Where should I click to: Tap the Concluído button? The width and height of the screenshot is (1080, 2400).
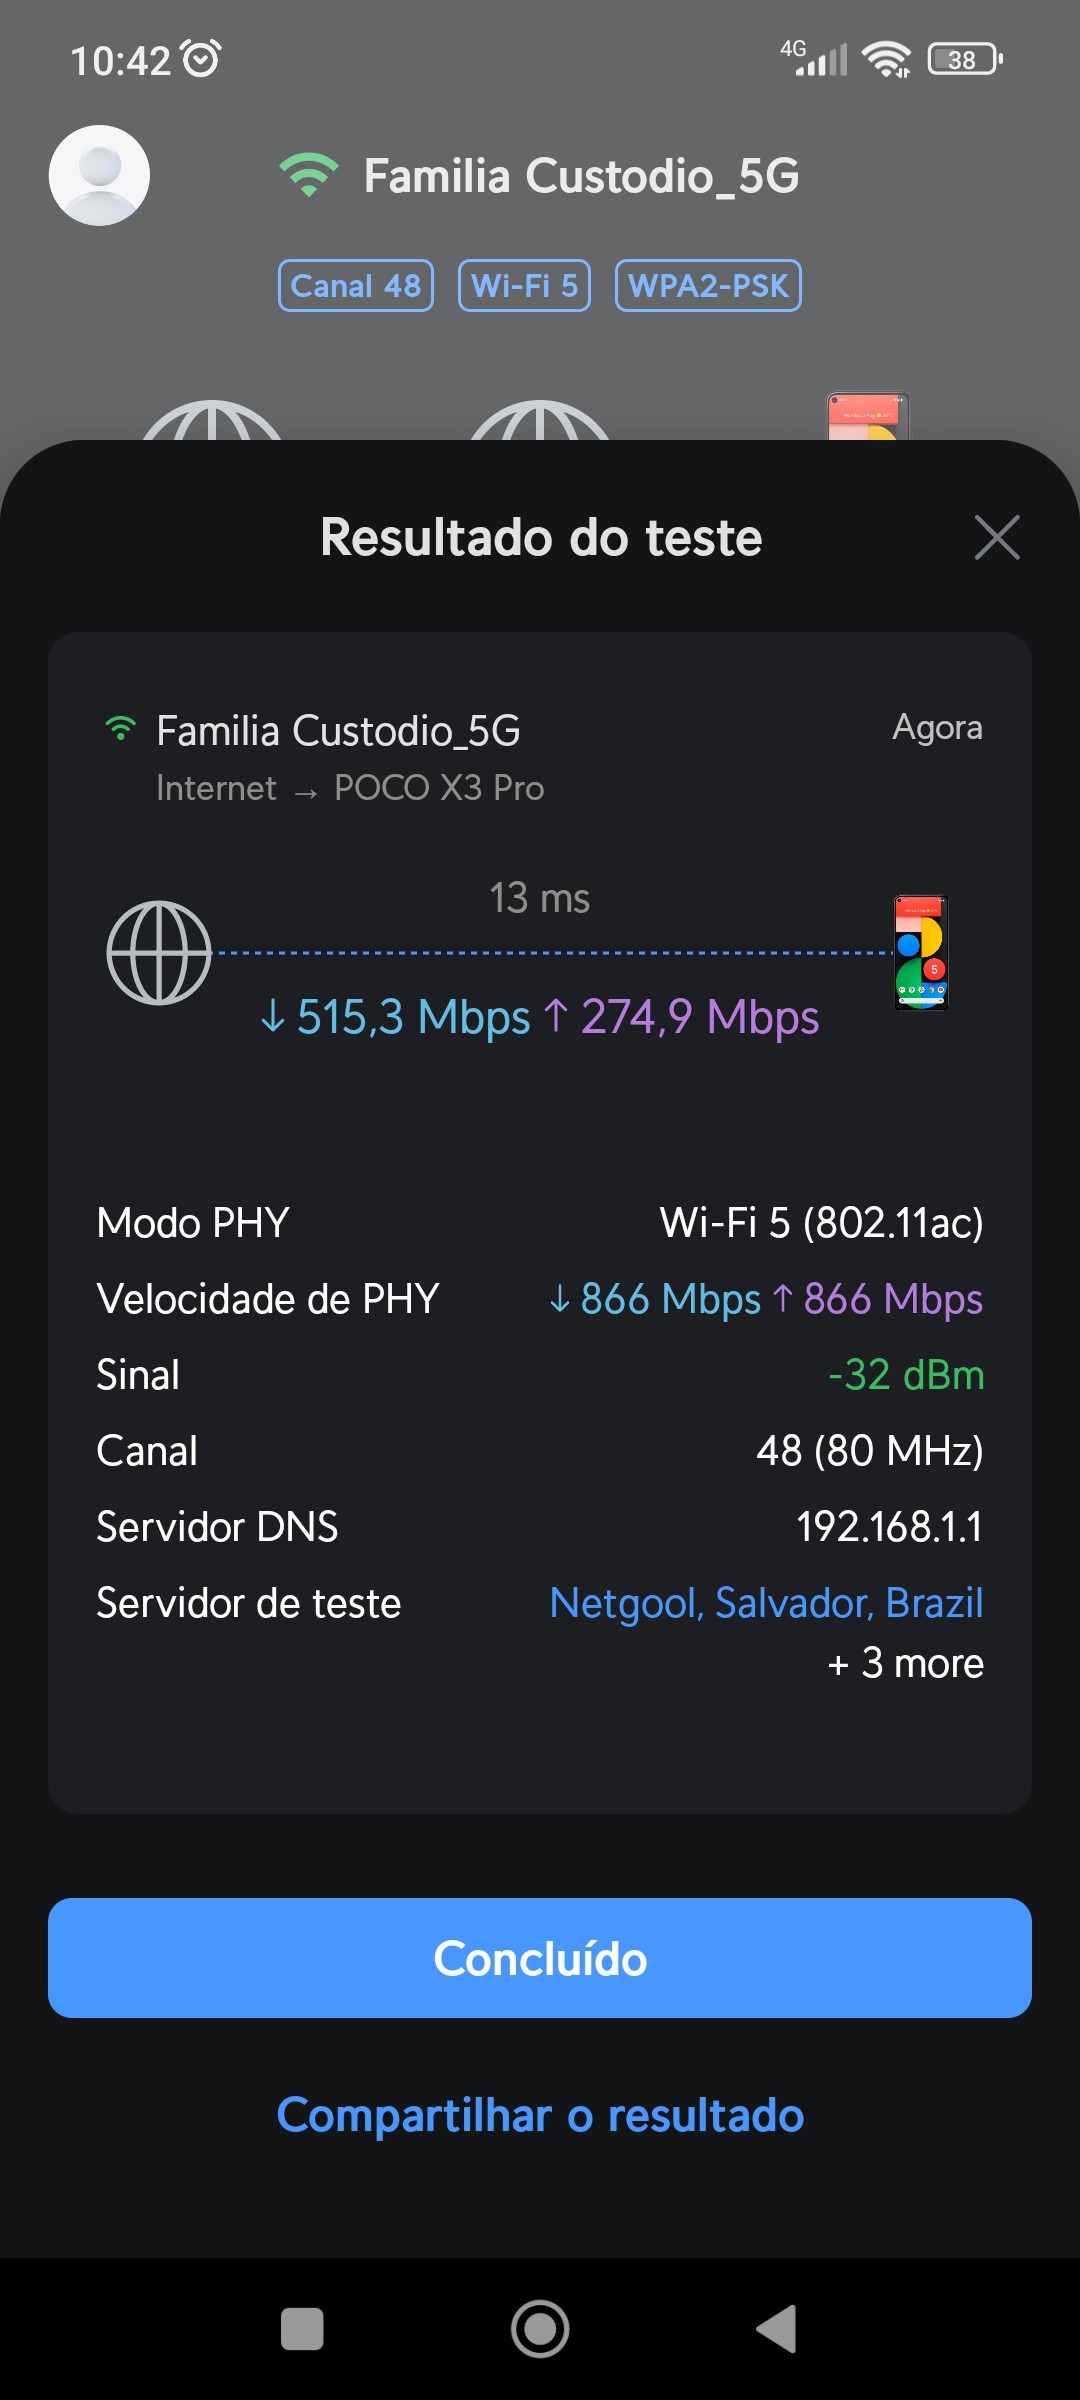click(x=540, y=1957)
